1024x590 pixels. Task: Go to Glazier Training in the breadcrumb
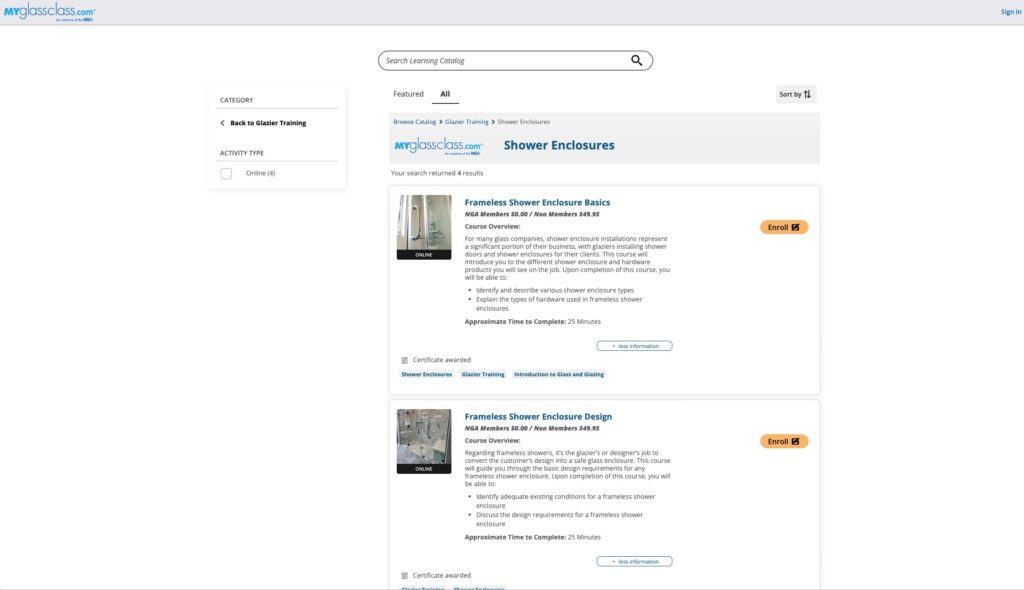466,122
